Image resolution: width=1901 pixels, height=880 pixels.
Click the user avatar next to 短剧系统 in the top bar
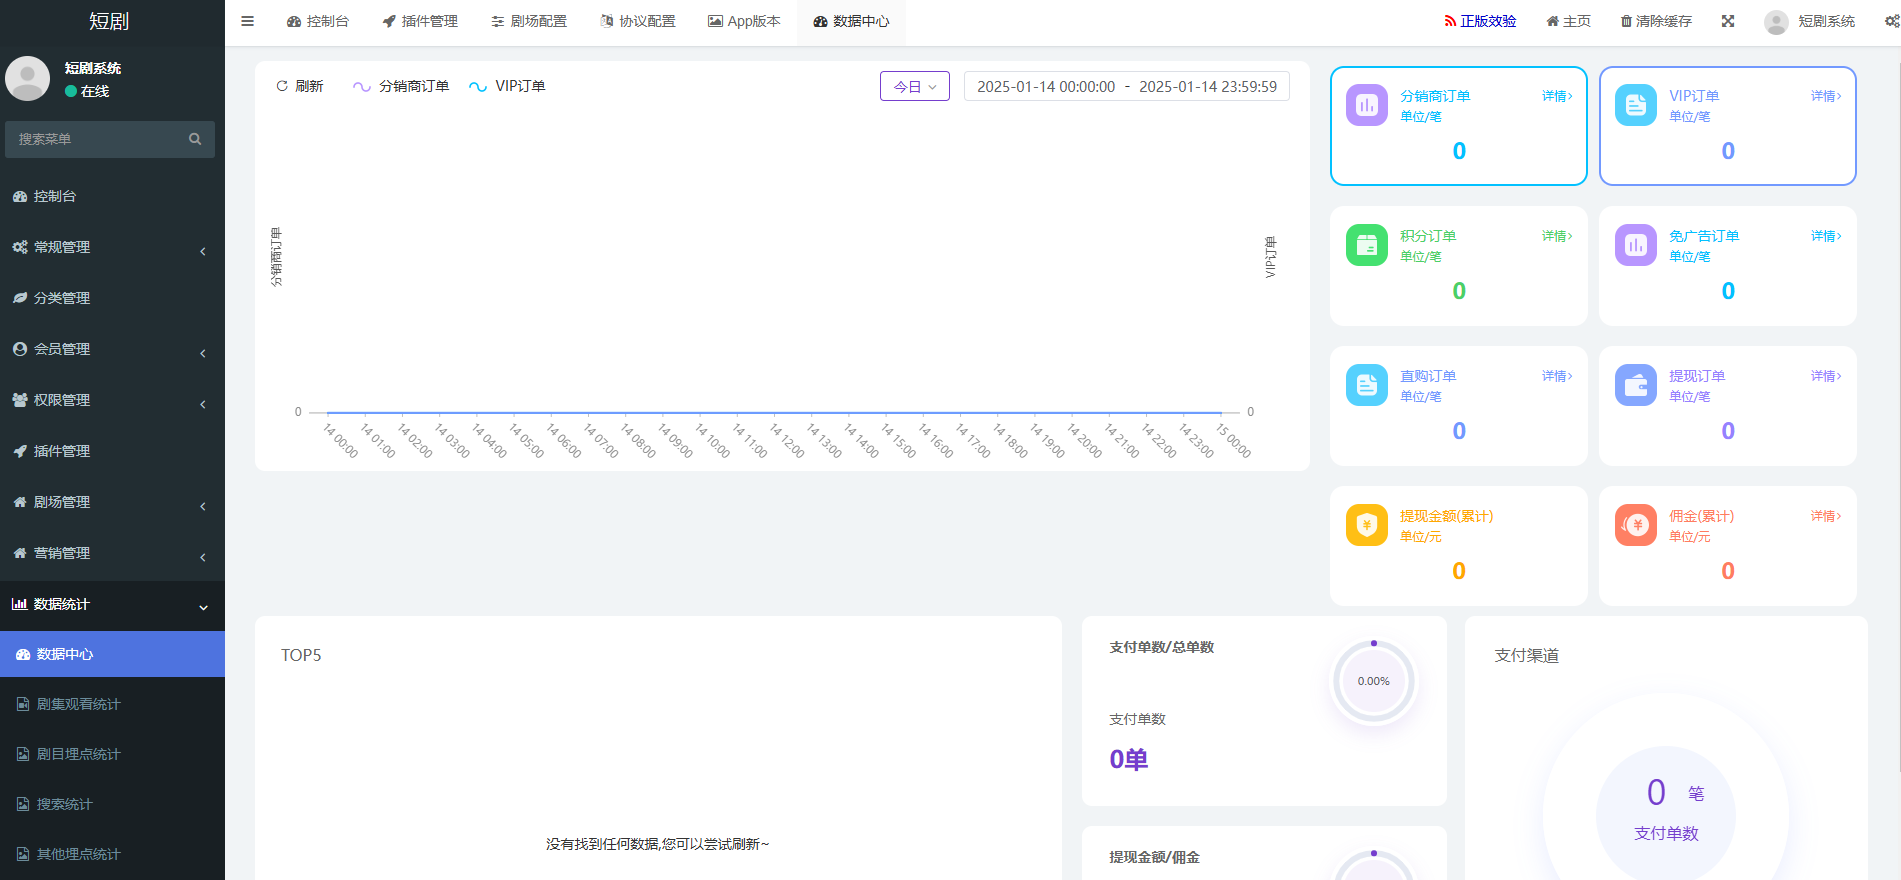(1776, 22)
